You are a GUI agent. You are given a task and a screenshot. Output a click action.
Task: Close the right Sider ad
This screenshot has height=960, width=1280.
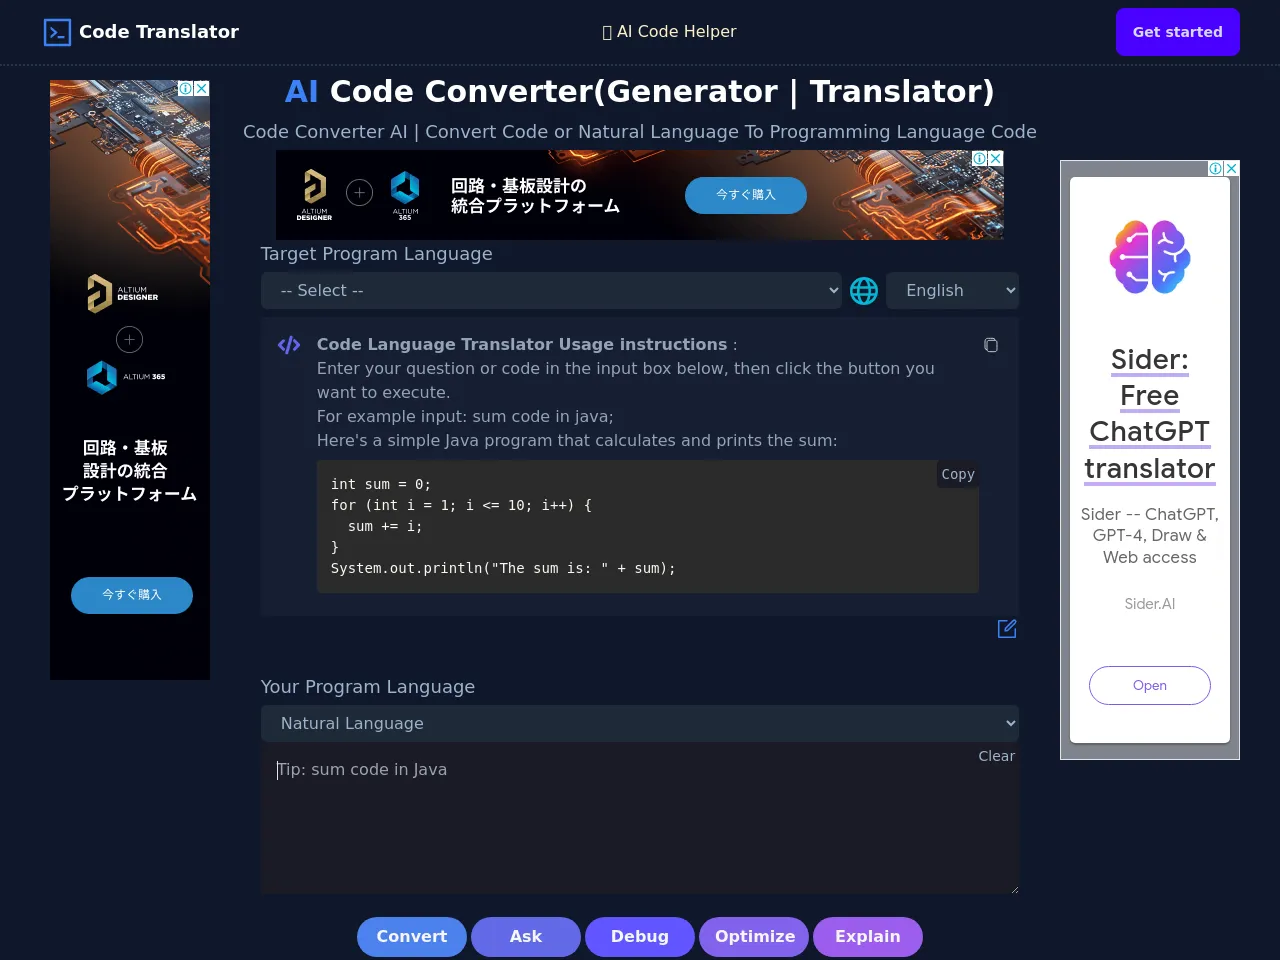tap(1232, 168)
